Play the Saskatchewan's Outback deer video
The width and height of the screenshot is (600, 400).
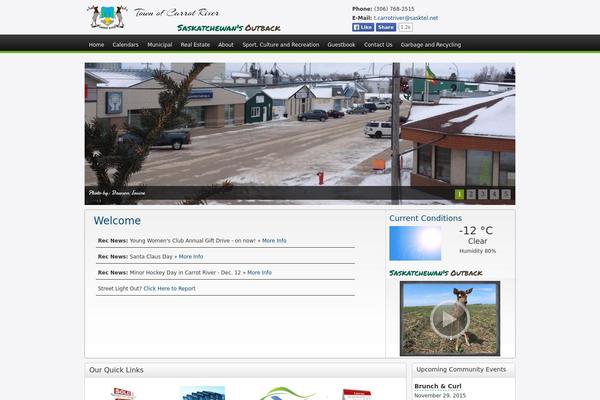coord(450,319)
